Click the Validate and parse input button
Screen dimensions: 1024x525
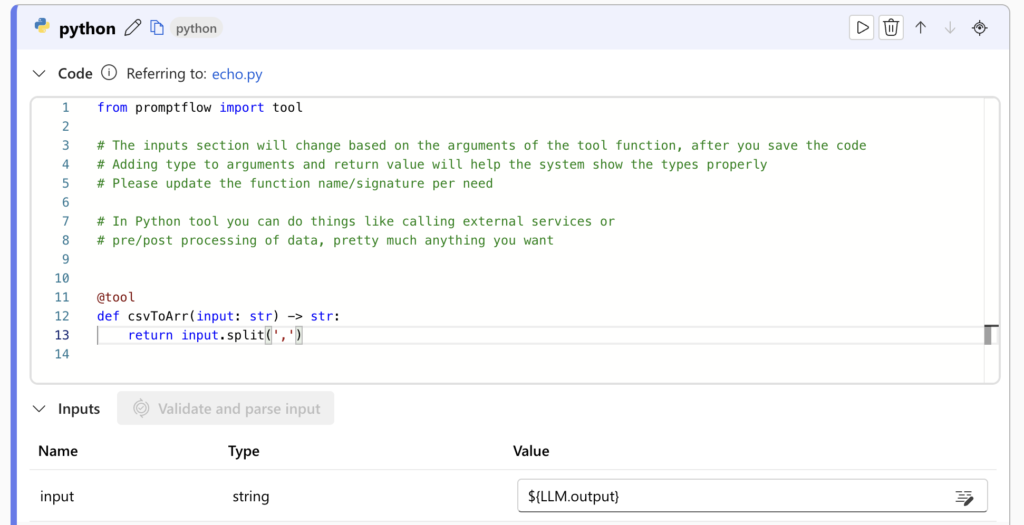click(225, 408)
